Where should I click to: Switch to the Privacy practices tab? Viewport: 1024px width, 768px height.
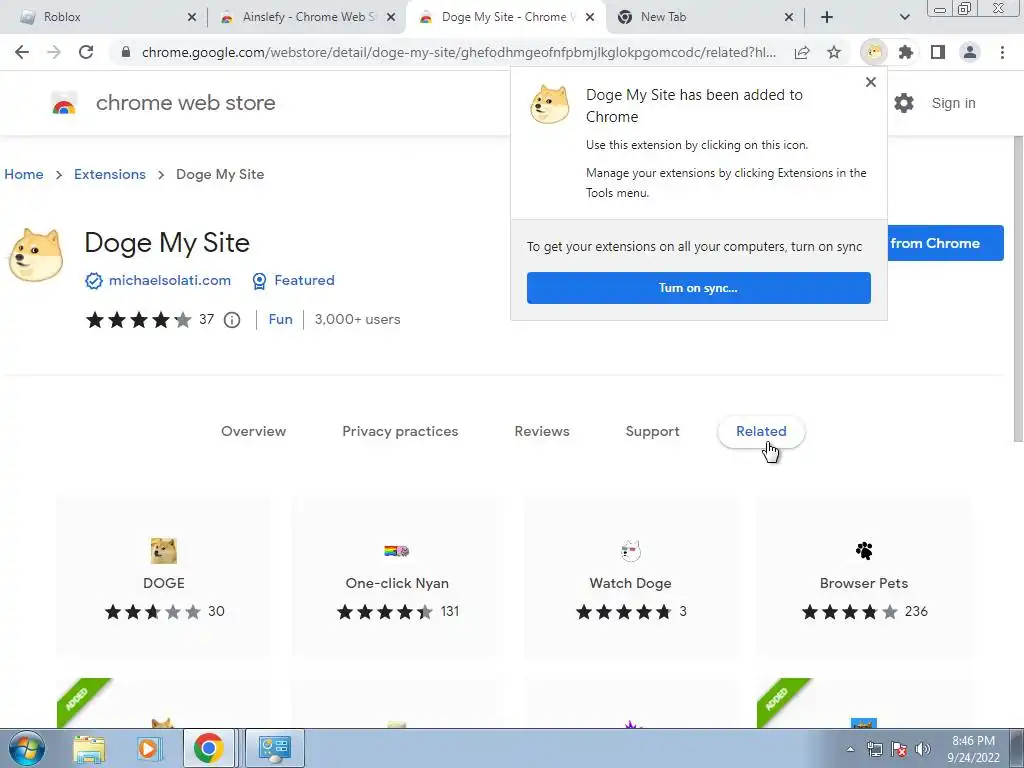400,431
